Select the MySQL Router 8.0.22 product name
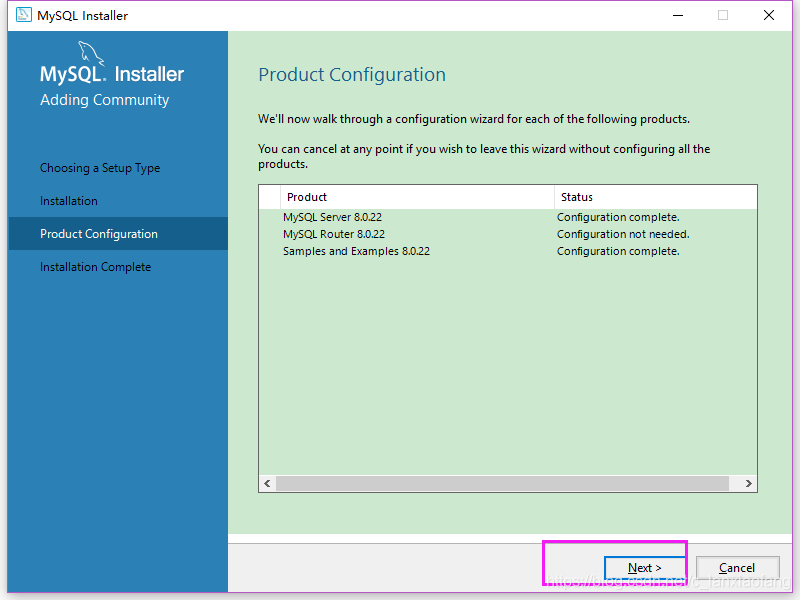 click(x=333, y=234)
